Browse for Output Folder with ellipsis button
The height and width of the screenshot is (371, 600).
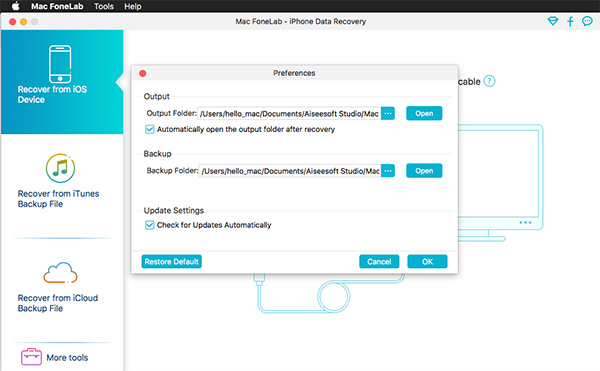388,114
